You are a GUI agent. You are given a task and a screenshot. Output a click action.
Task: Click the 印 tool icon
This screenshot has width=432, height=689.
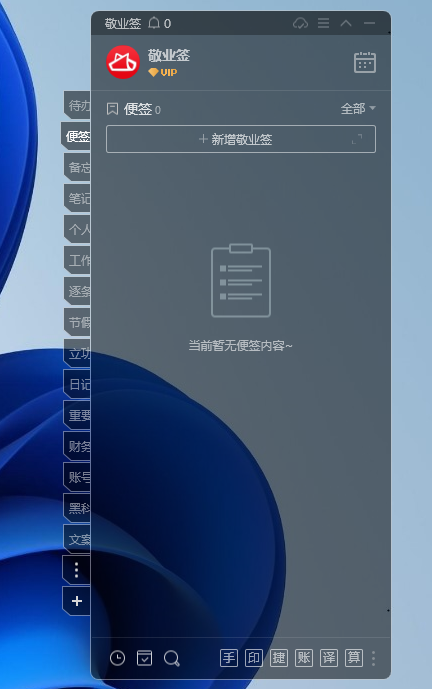254,658
